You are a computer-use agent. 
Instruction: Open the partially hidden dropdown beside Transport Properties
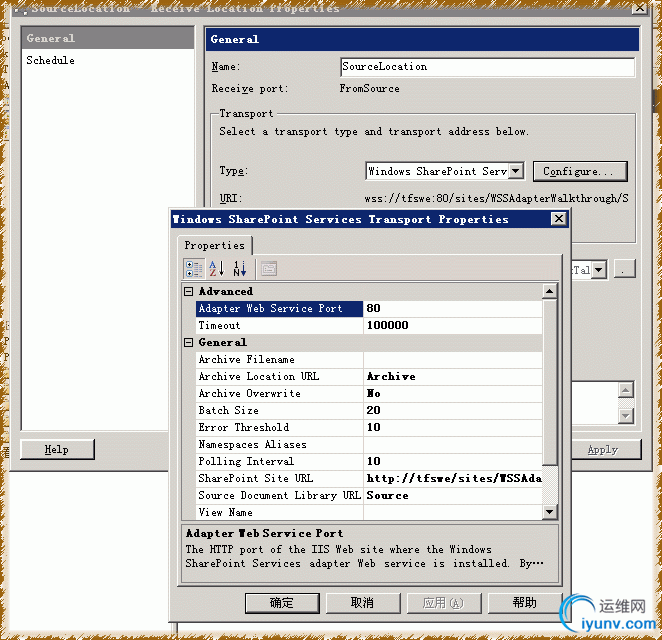pyautogui.click(x=599, y=269)
